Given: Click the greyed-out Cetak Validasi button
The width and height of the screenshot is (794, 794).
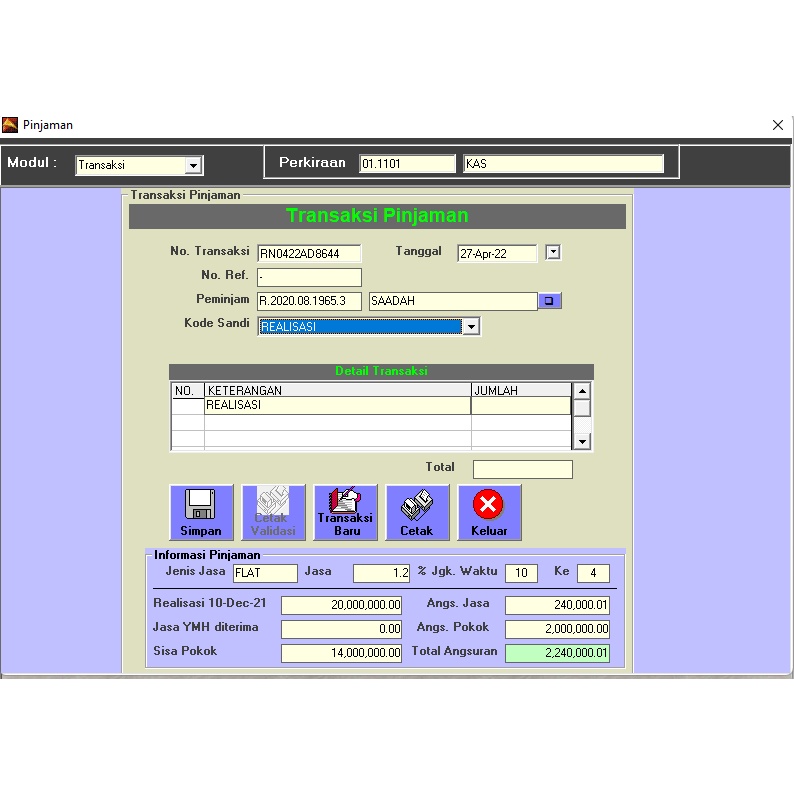Looking at the screenshot, I should coord(273,512).
